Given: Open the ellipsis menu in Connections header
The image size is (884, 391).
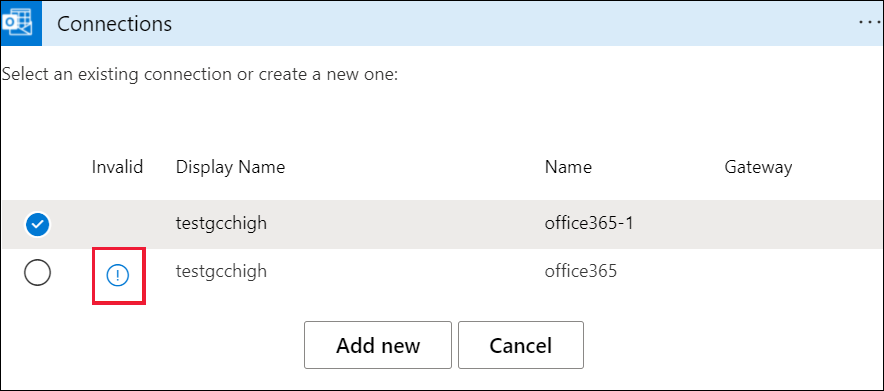Looking at the screenshot, I should point(870,22).
